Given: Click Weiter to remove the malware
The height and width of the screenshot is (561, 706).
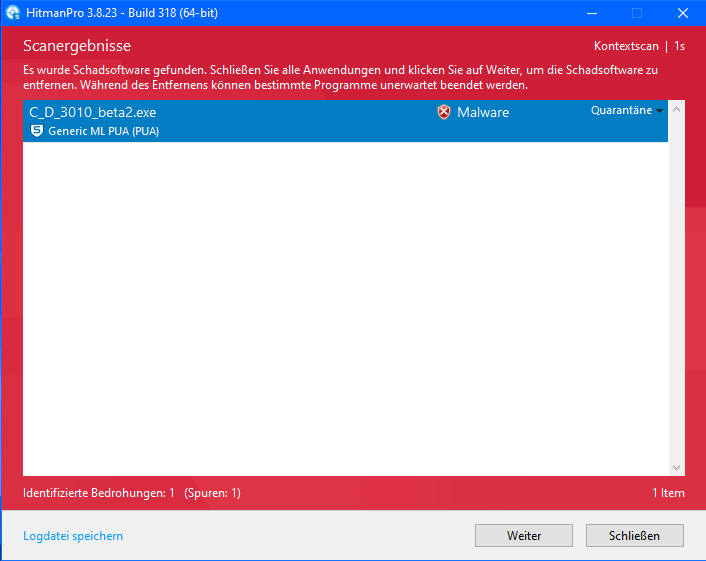Looking at the screenshot, I should (x=524, y=535).
